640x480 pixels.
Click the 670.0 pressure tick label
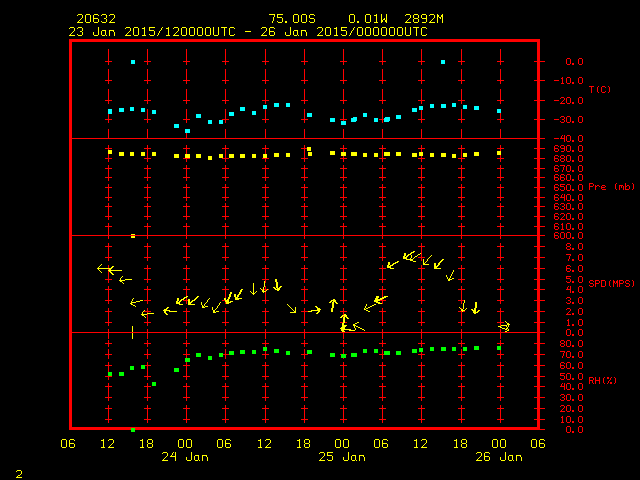click(569, 168)
